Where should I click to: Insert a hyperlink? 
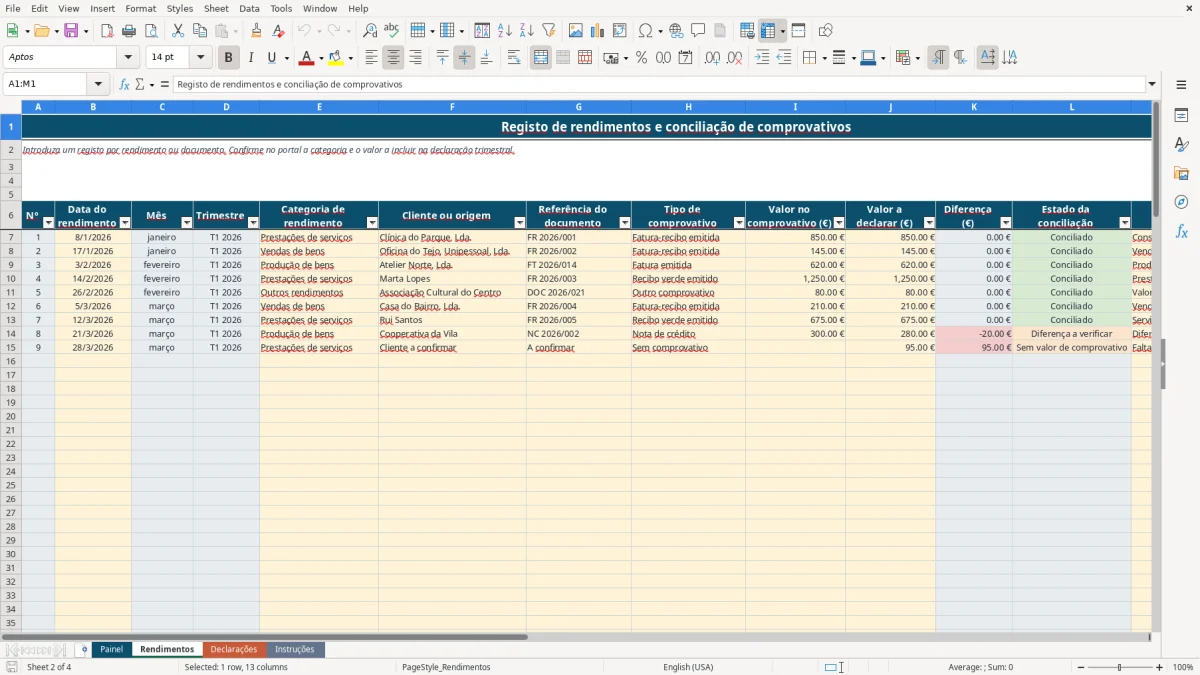click(676, 31)
